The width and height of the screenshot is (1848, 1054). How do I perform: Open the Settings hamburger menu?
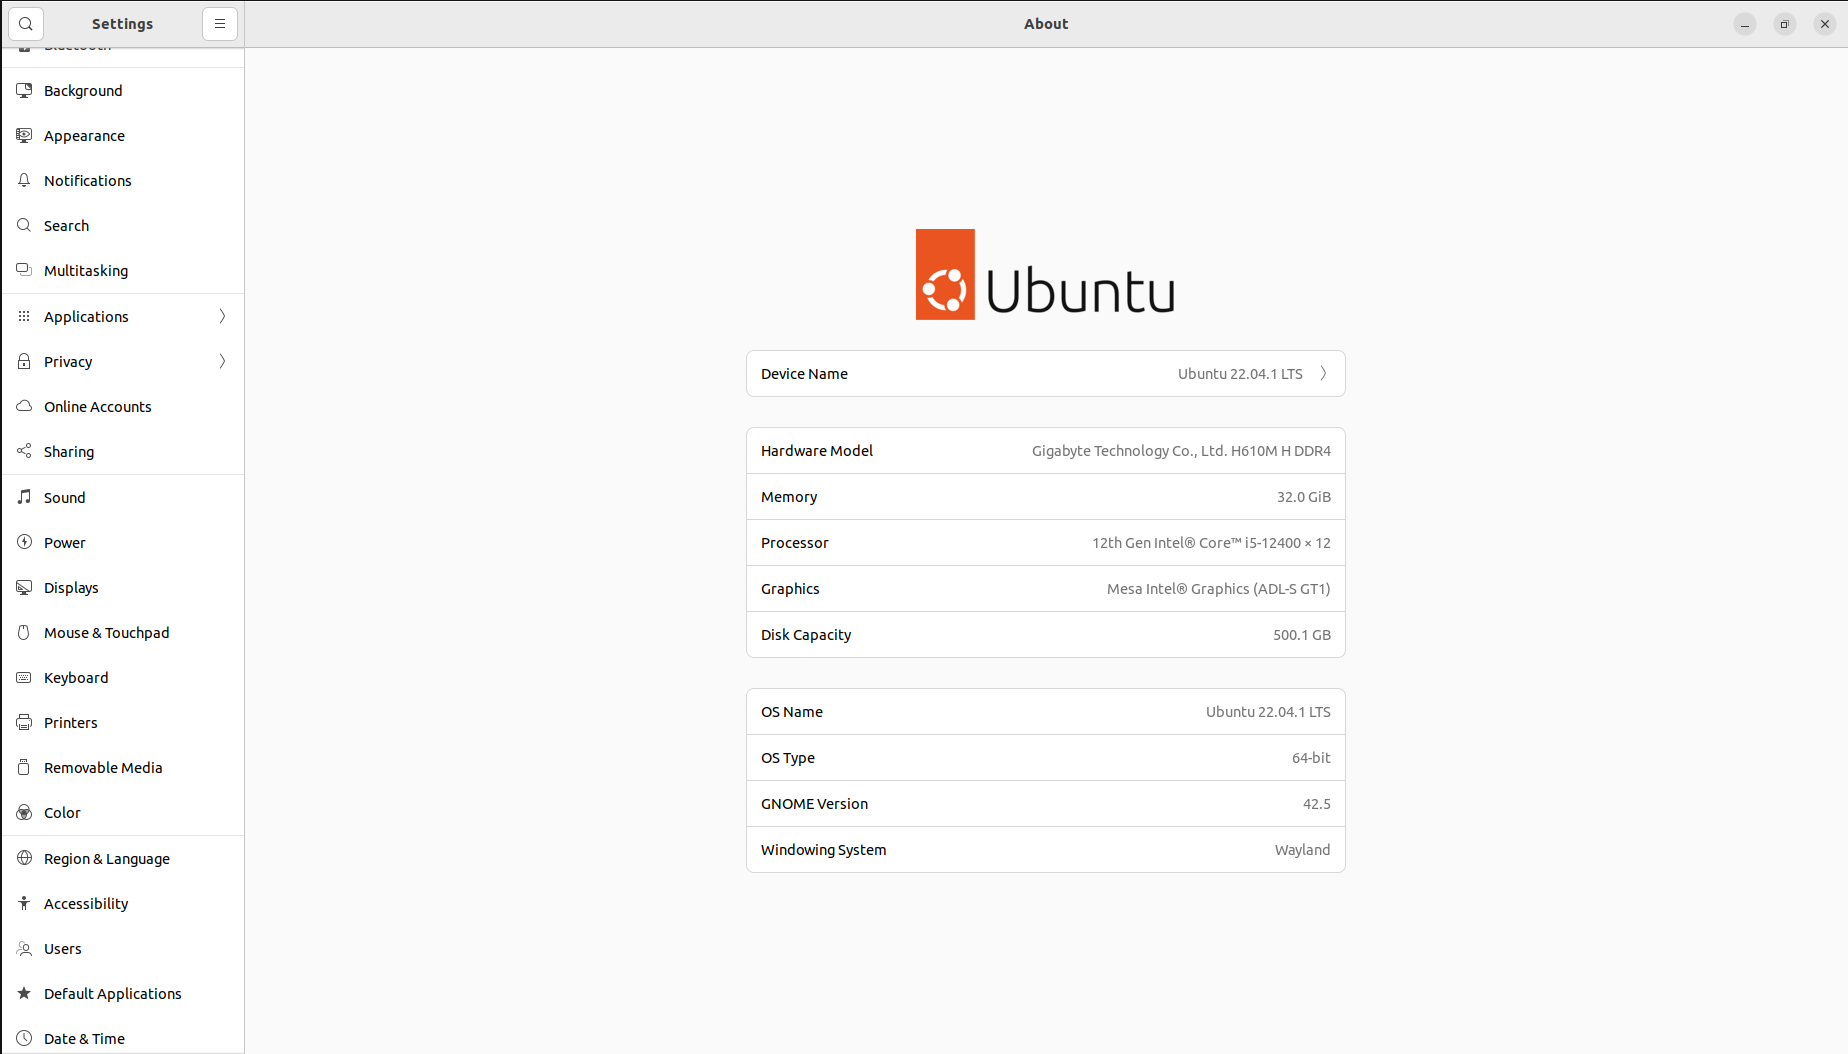(220, 24)
